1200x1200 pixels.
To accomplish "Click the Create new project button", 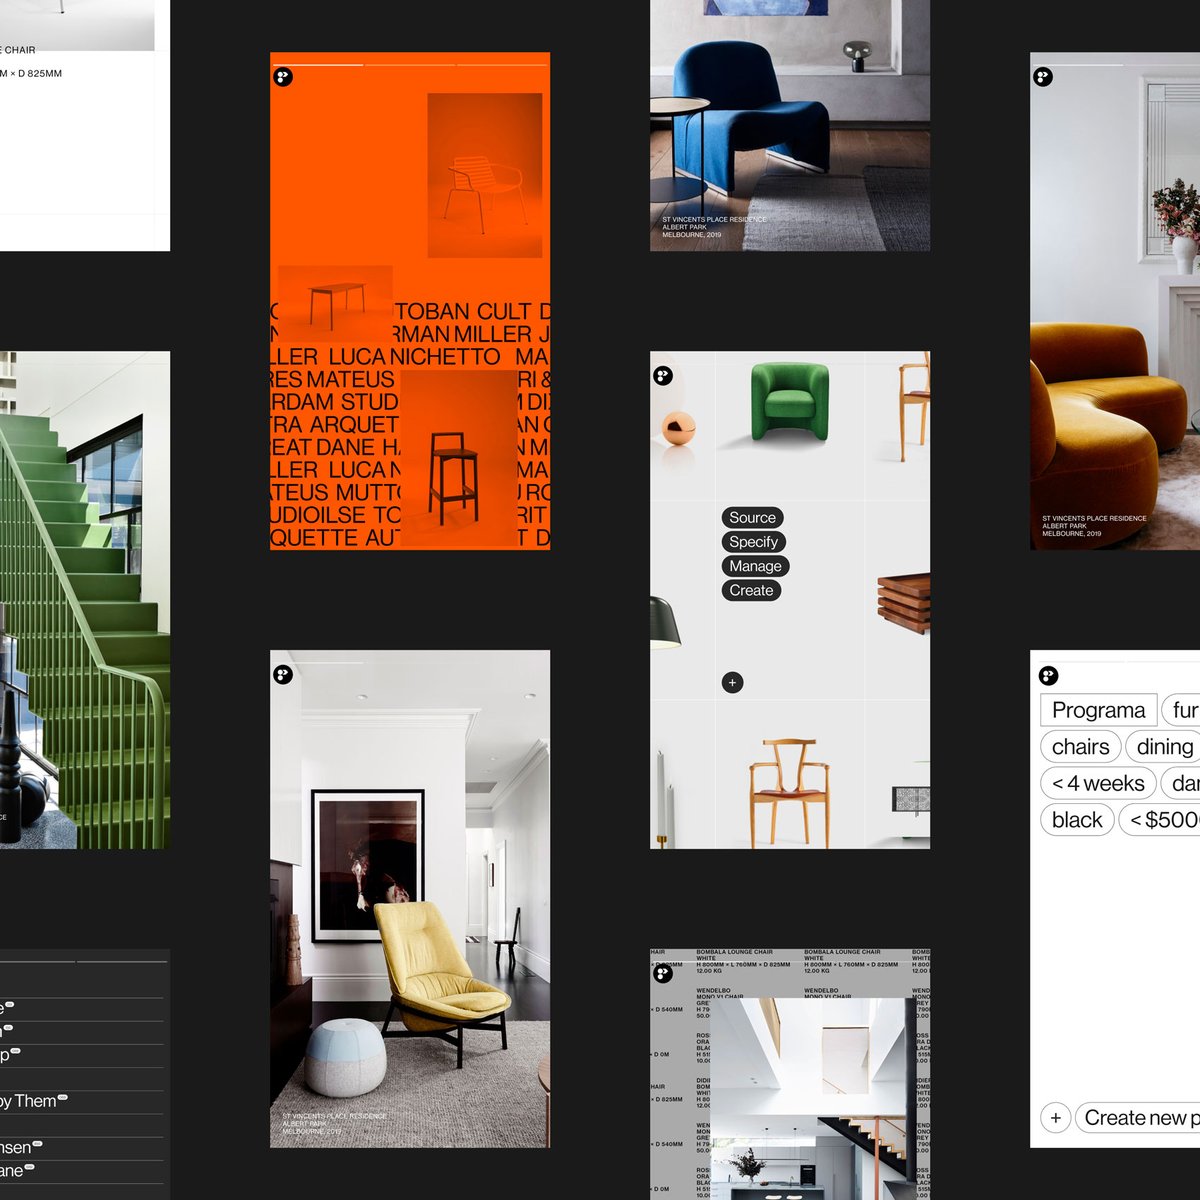I will point(1137,1118).
